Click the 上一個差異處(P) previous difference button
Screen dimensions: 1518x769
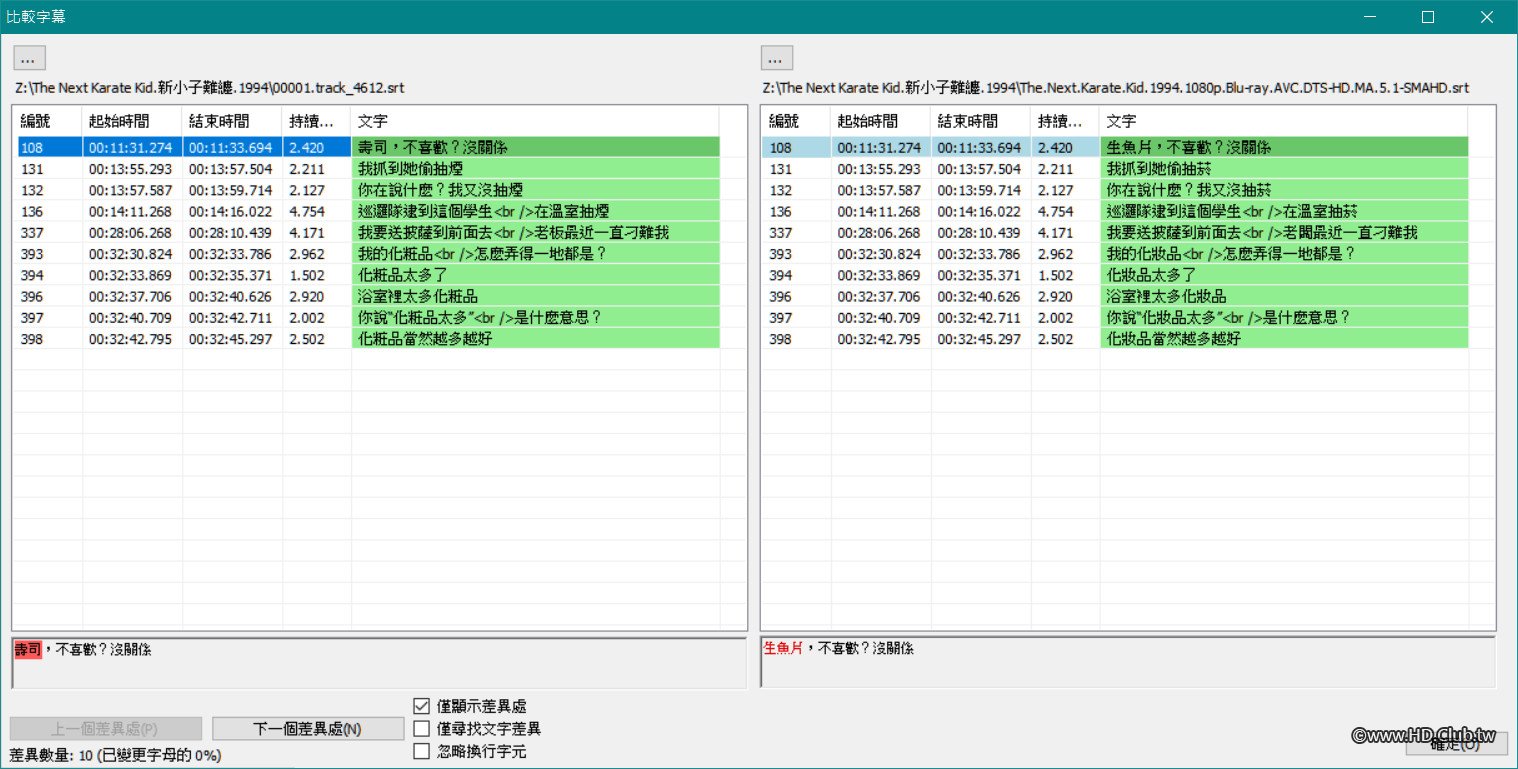click(x=106, y=729)
